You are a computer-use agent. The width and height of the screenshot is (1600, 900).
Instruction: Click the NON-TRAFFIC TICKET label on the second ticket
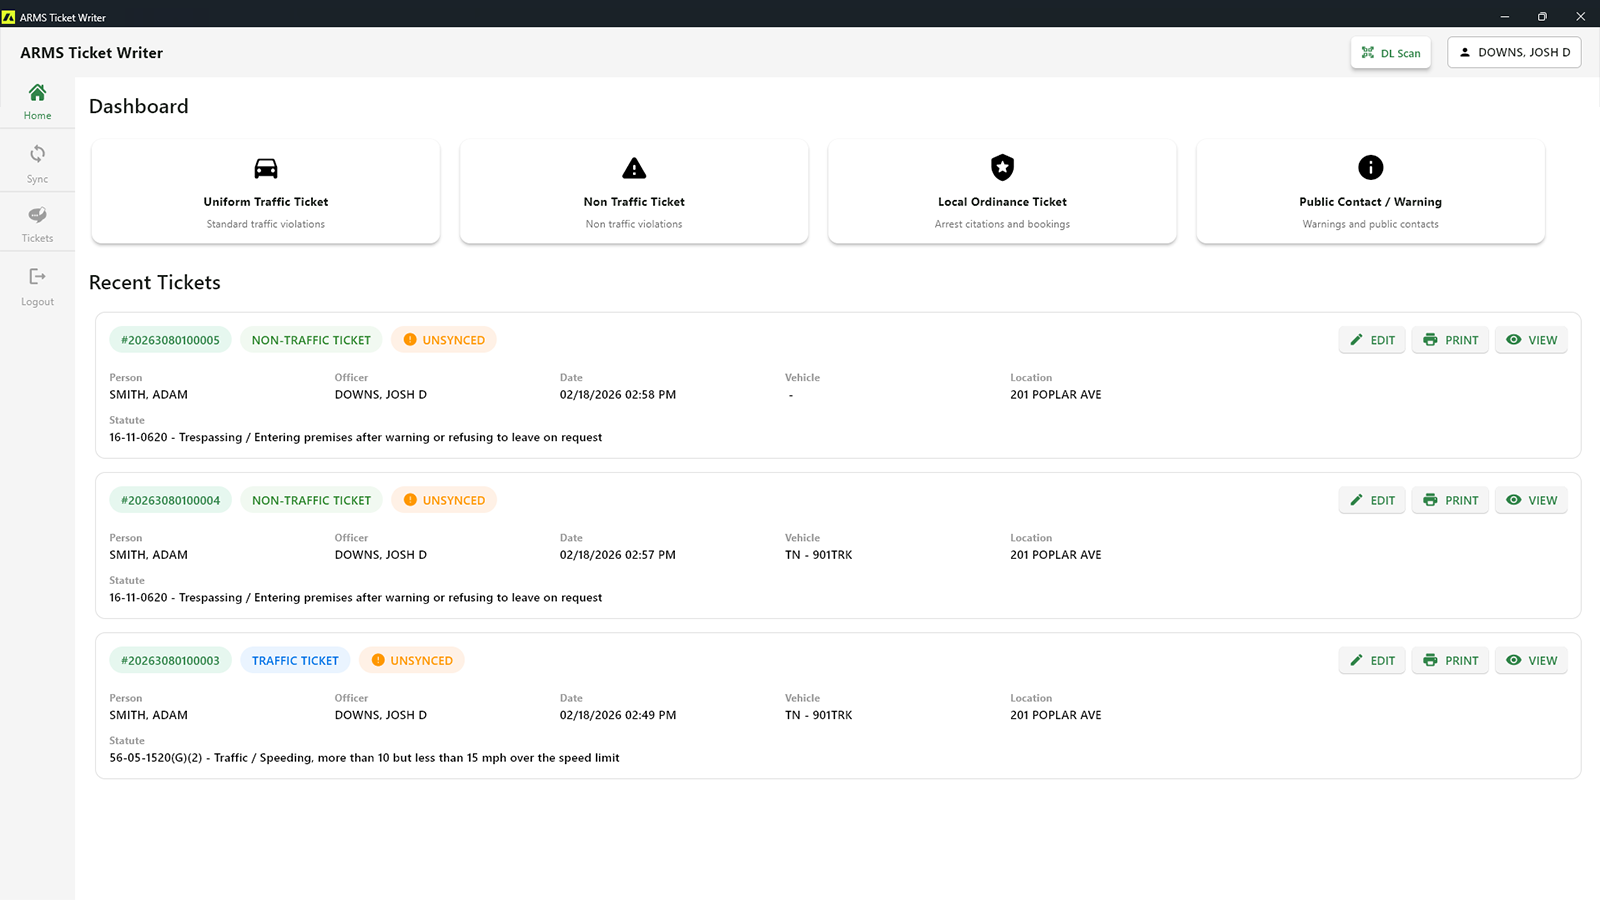[311, 499]
